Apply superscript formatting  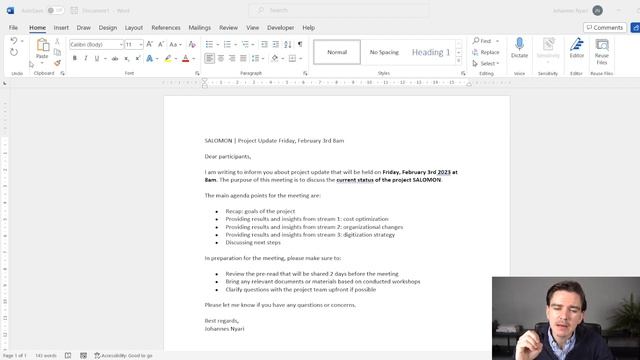138,59
